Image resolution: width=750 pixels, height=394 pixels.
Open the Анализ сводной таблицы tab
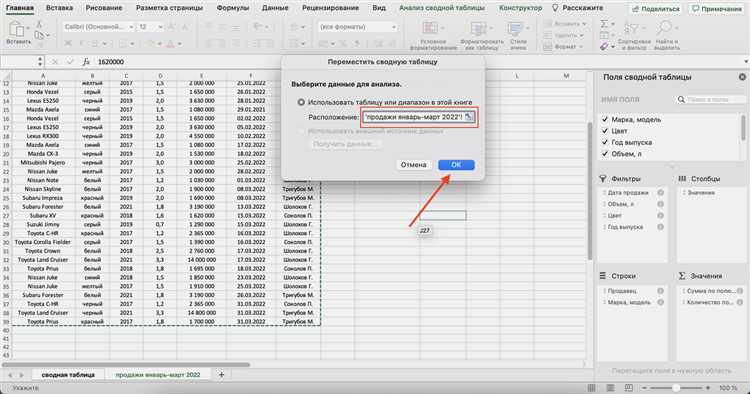click(441, 8)
